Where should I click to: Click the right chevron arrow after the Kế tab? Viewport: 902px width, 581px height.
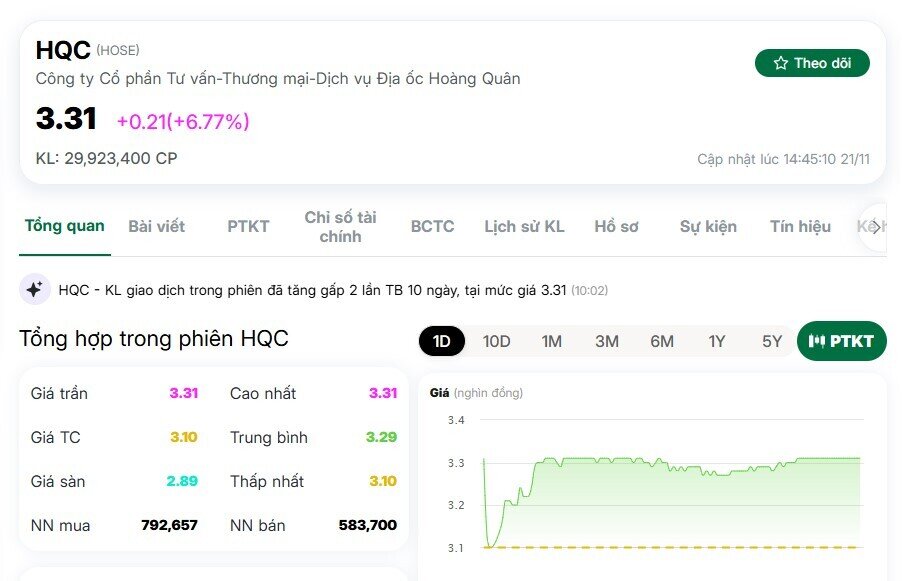coord(875,227)
